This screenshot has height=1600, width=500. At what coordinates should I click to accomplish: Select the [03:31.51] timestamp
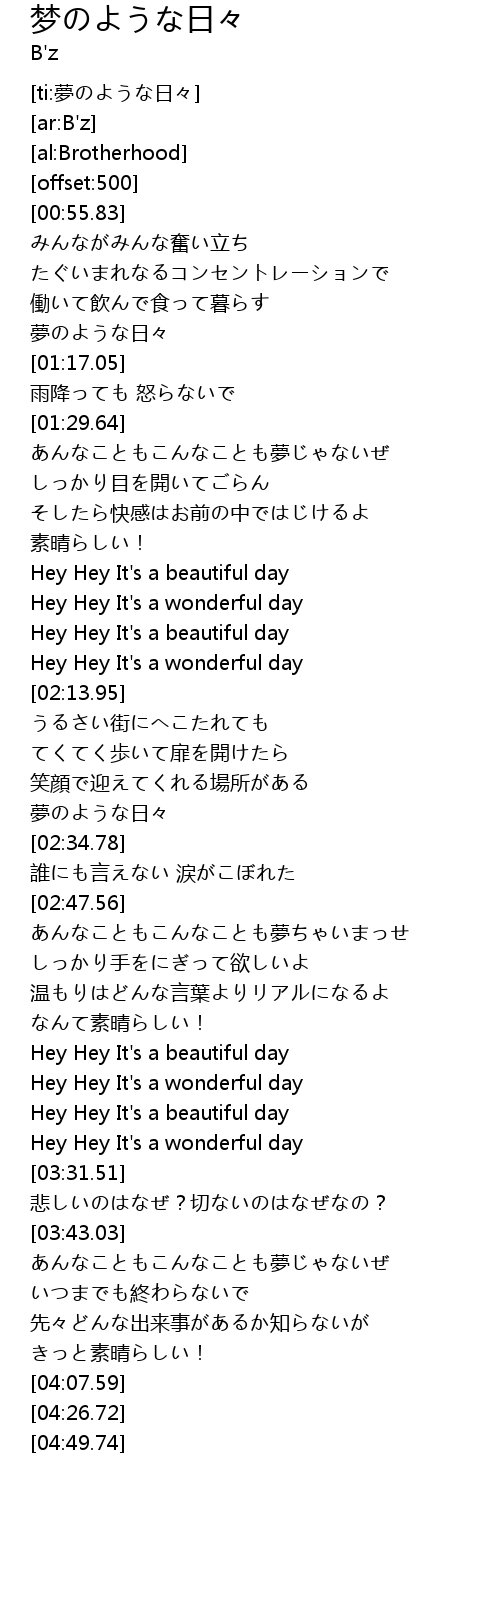tap(78, 1173)
